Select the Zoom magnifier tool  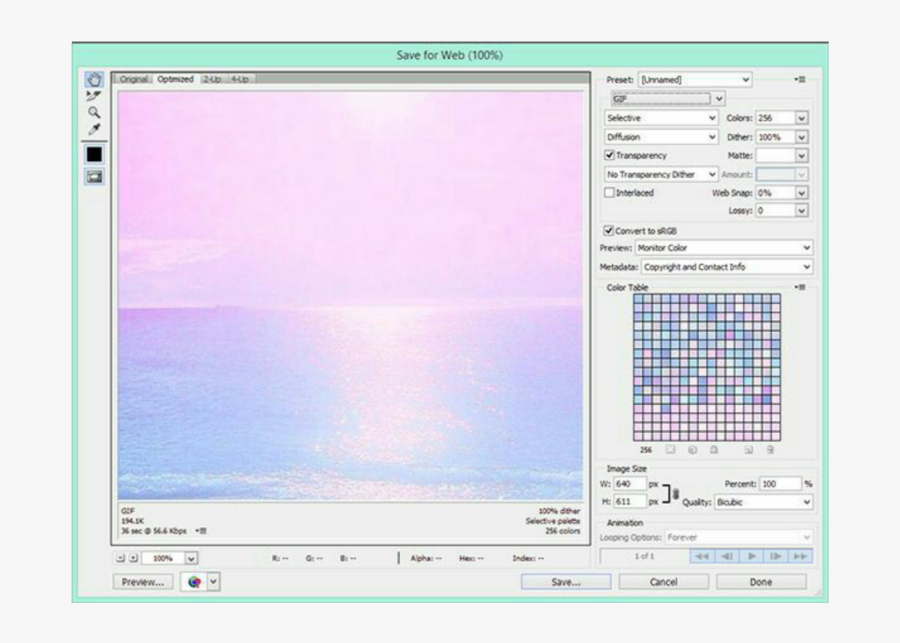point(94,113)
